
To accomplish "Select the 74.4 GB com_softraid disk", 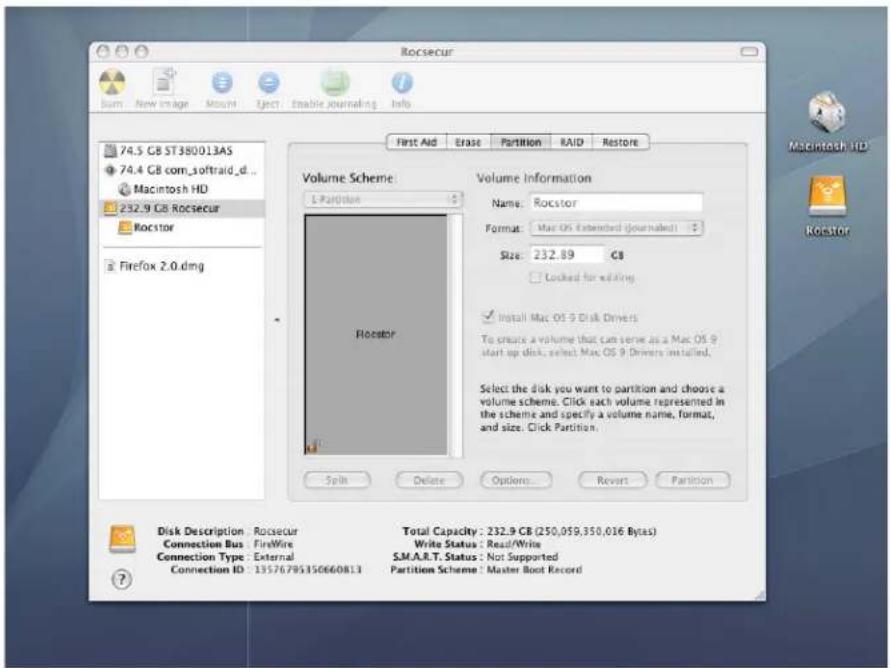I will coord(182,170).
